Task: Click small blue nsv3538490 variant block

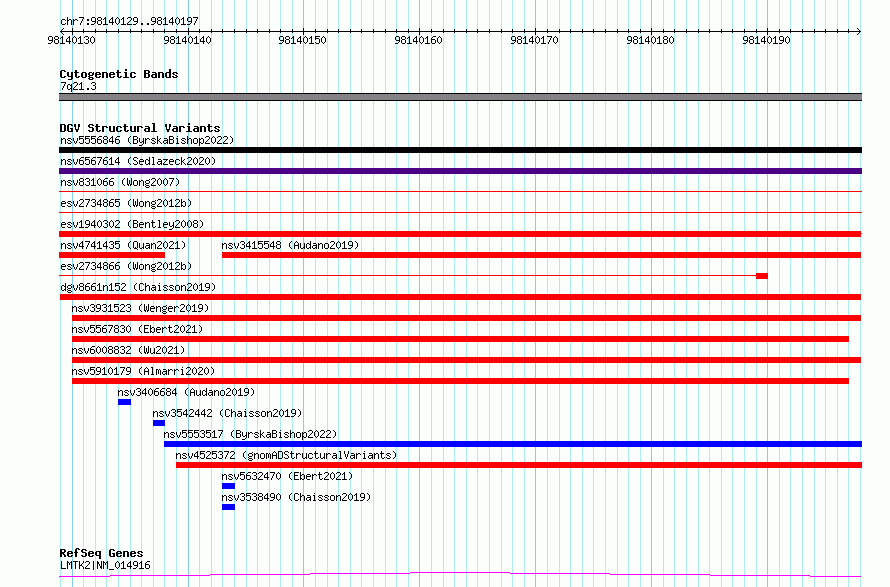Action: (228, 507)
